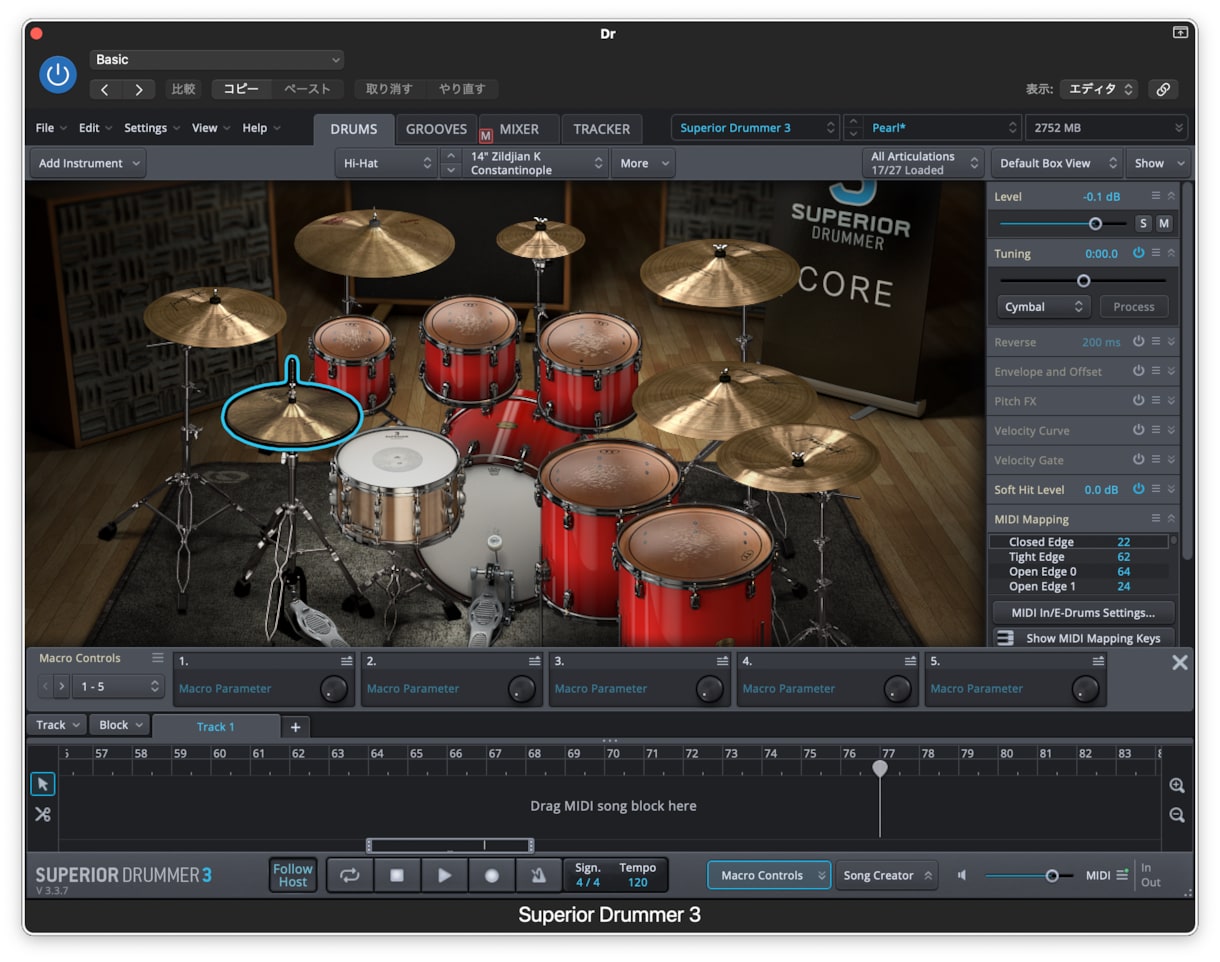Zoom out on the timeline
This screenshot has width=1220, height=962.
coord(1177,815)
